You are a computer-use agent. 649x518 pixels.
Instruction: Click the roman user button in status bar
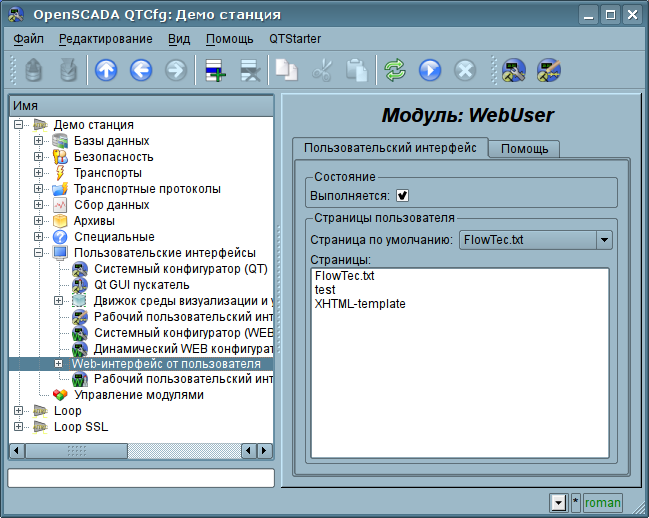click(602, 502)
